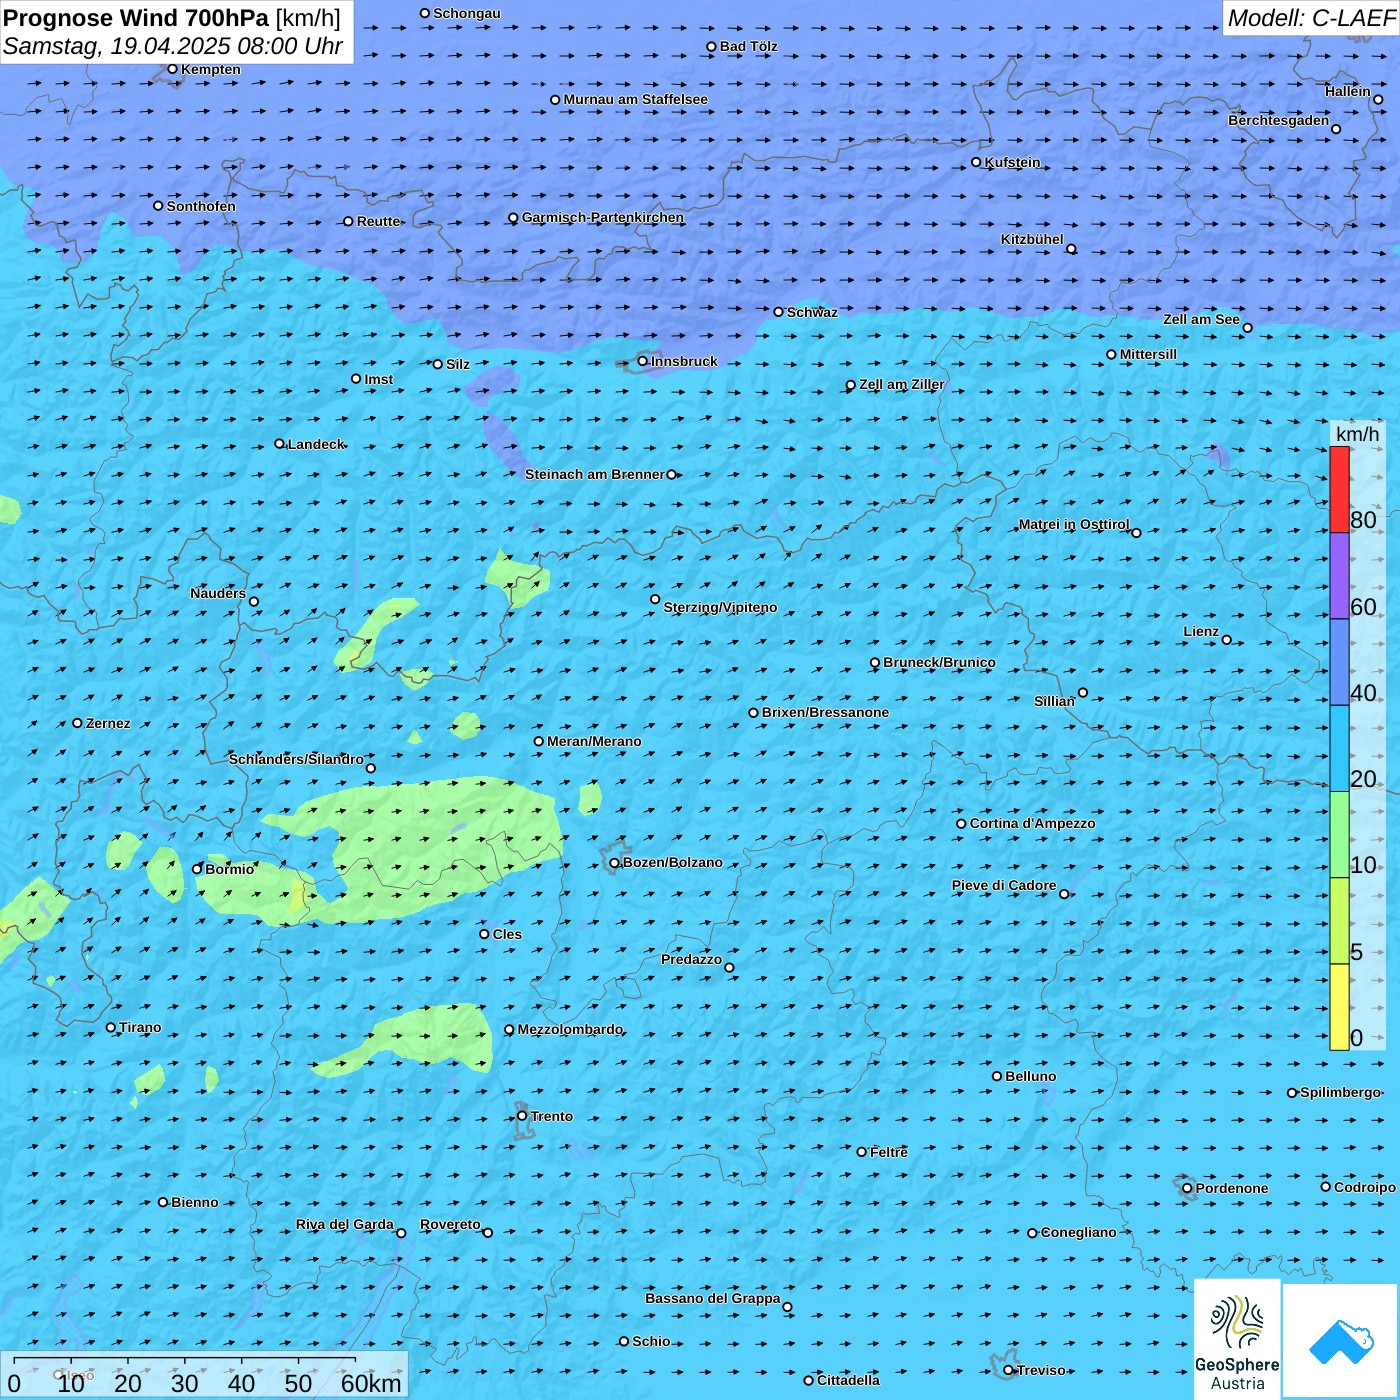Click the GeoSphere Austria logo
This screenshot has width=1400, height=1400.
(x=1237, y=1339)
